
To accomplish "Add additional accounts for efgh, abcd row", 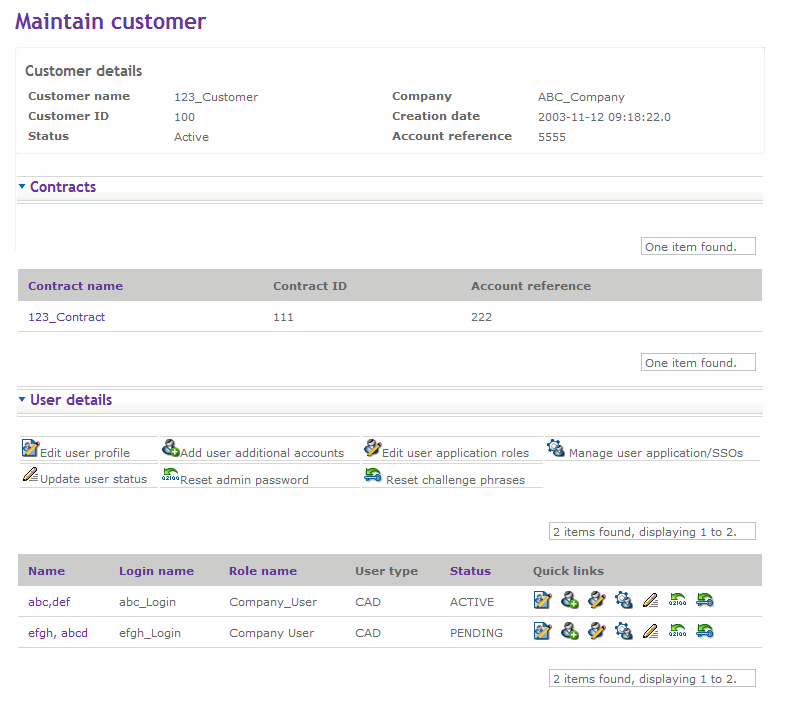I will coord(569,631).
